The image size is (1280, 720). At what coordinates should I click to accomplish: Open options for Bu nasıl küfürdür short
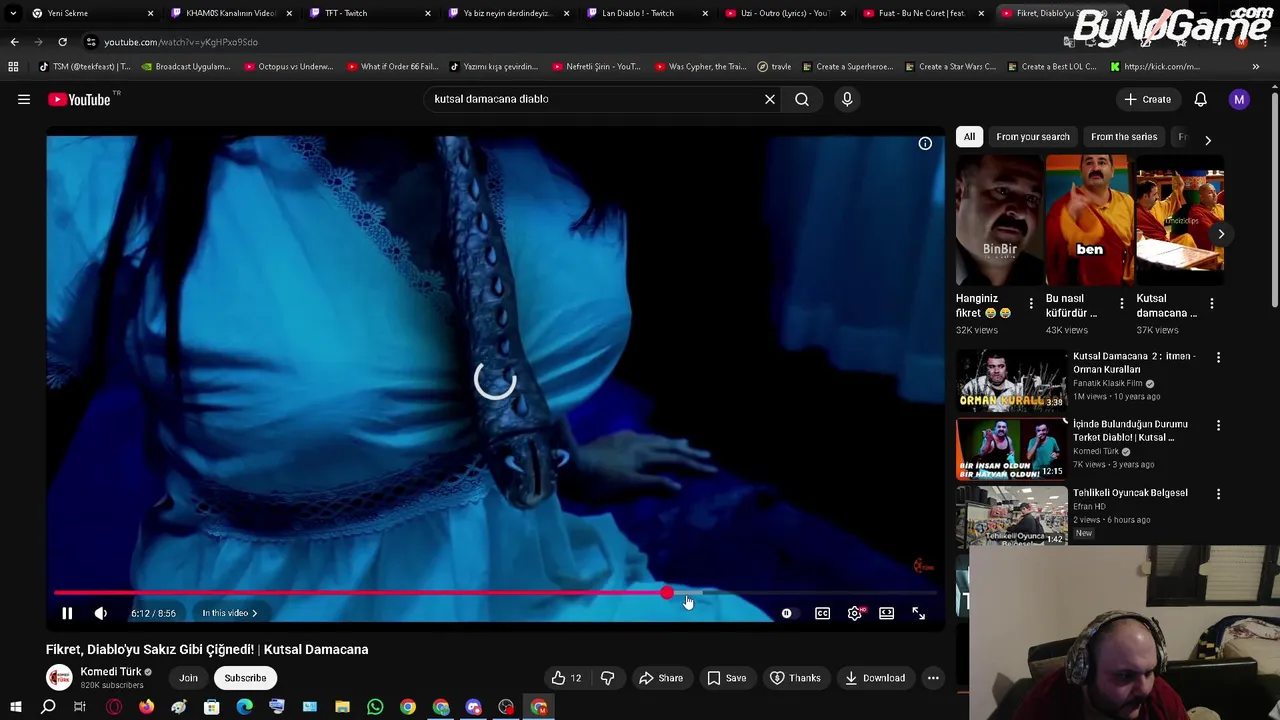1121,304
